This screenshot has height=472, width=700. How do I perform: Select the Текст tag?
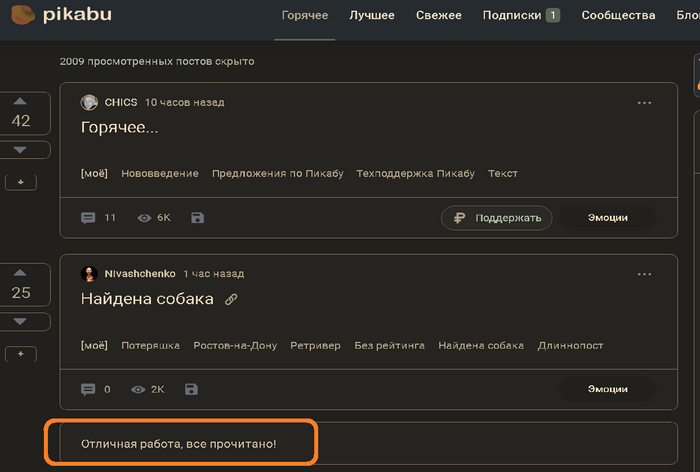[x=503, y=173]
